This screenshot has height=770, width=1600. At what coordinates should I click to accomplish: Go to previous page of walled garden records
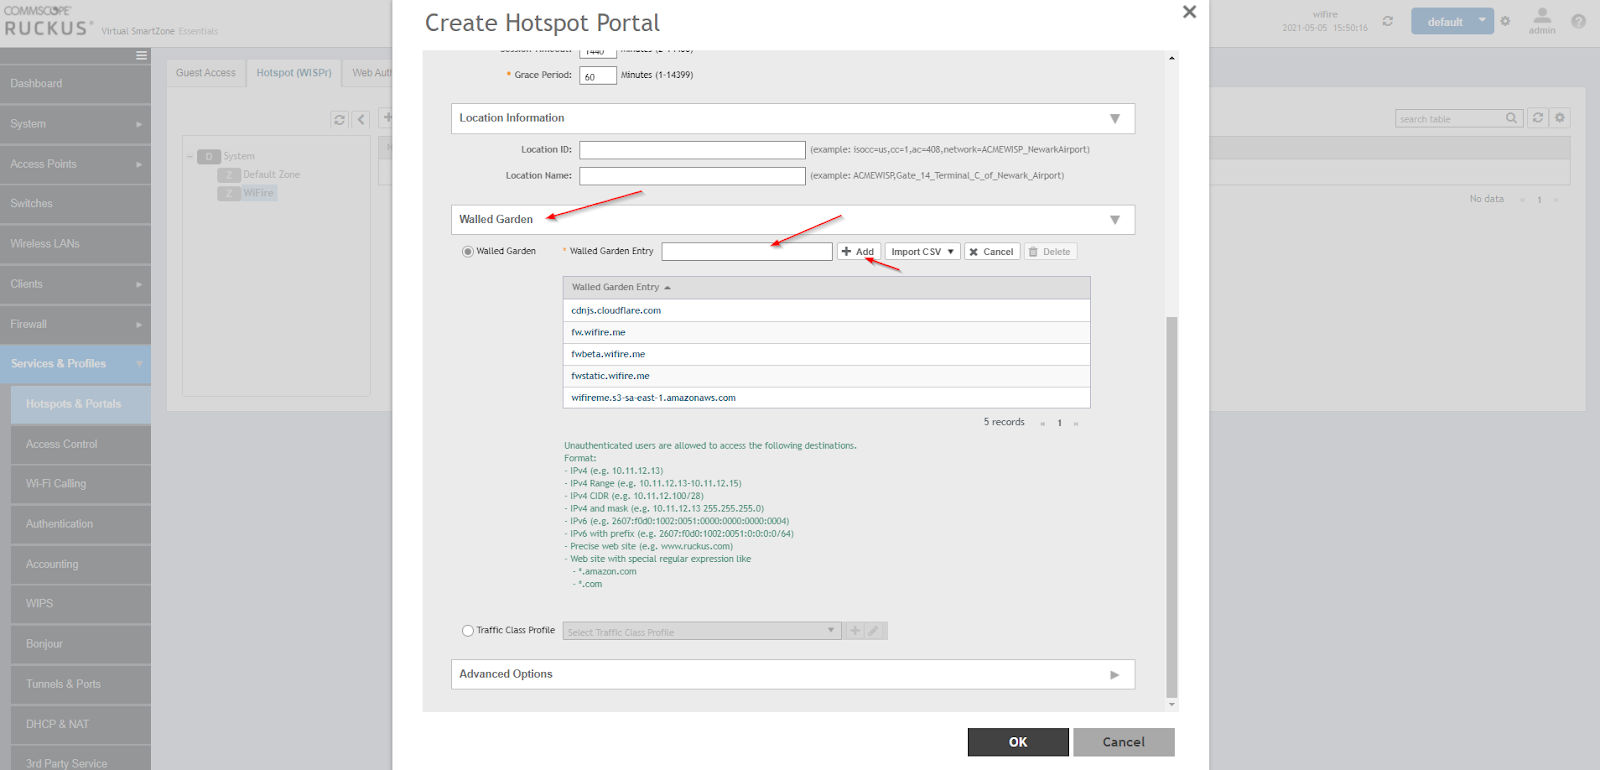click(1042, 423)
